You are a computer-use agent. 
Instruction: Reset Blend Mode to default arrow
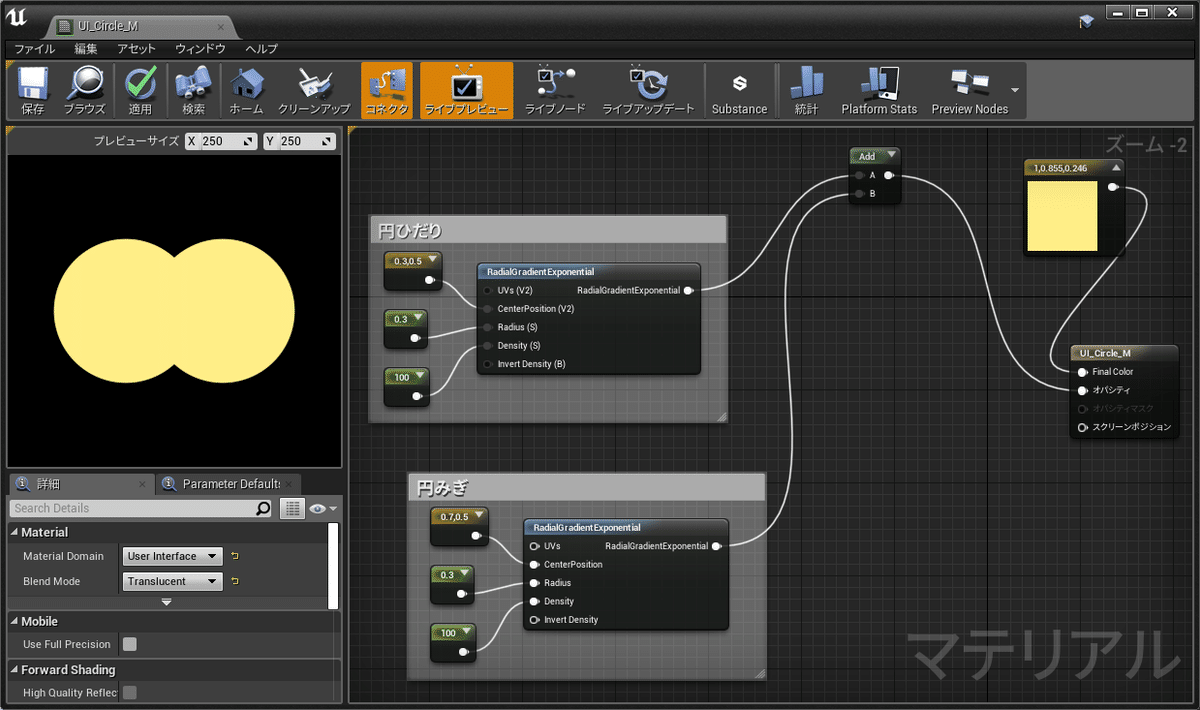[235, 581]
